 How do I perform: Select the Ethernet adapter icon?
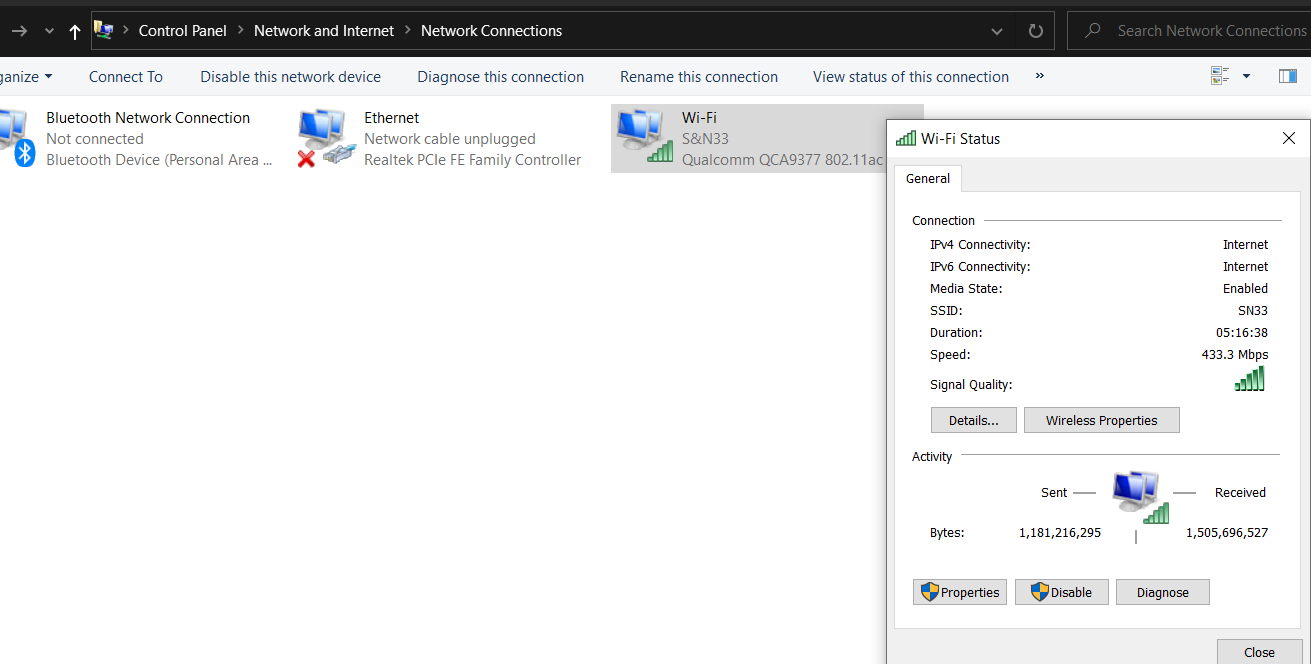coord(327,137)
